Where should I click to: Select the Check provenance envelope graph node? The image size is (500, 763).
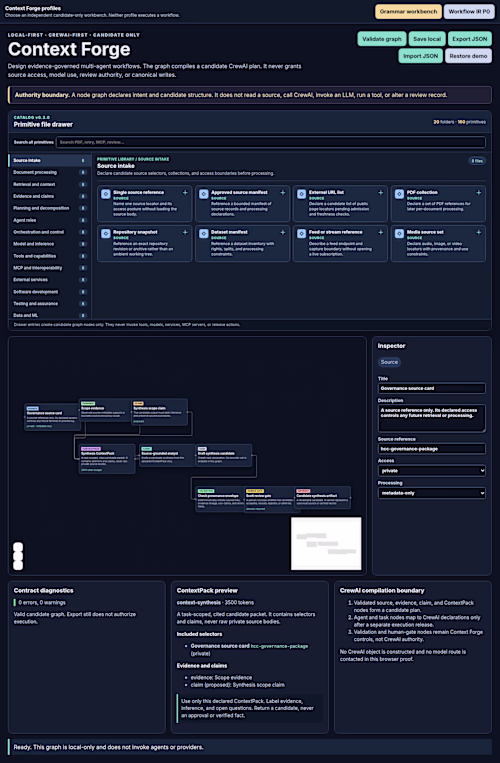220,499
